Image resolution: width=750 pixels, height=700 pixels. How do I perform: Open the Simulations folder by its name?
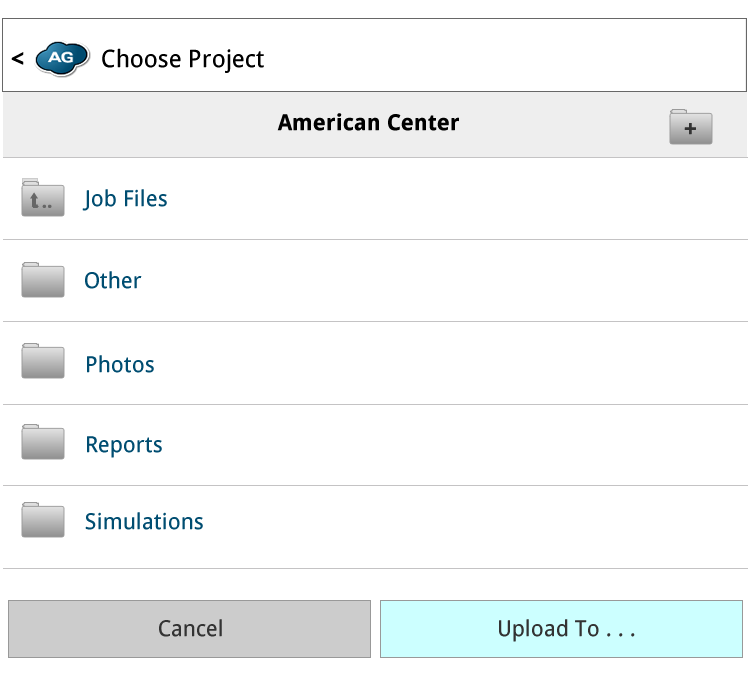point(144,522)
